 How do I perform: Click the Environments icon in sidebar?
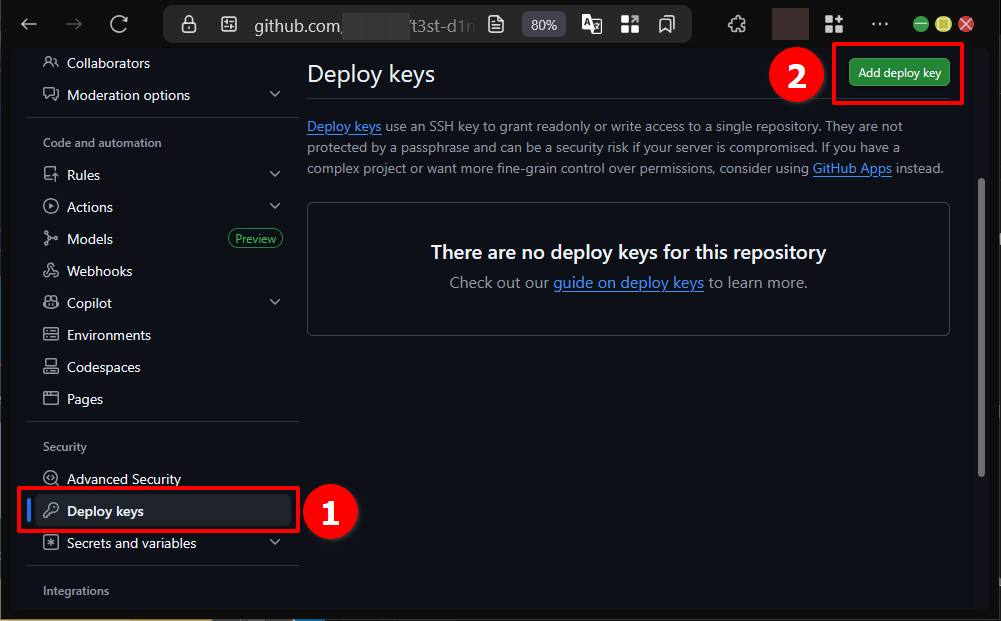point(51,335)
